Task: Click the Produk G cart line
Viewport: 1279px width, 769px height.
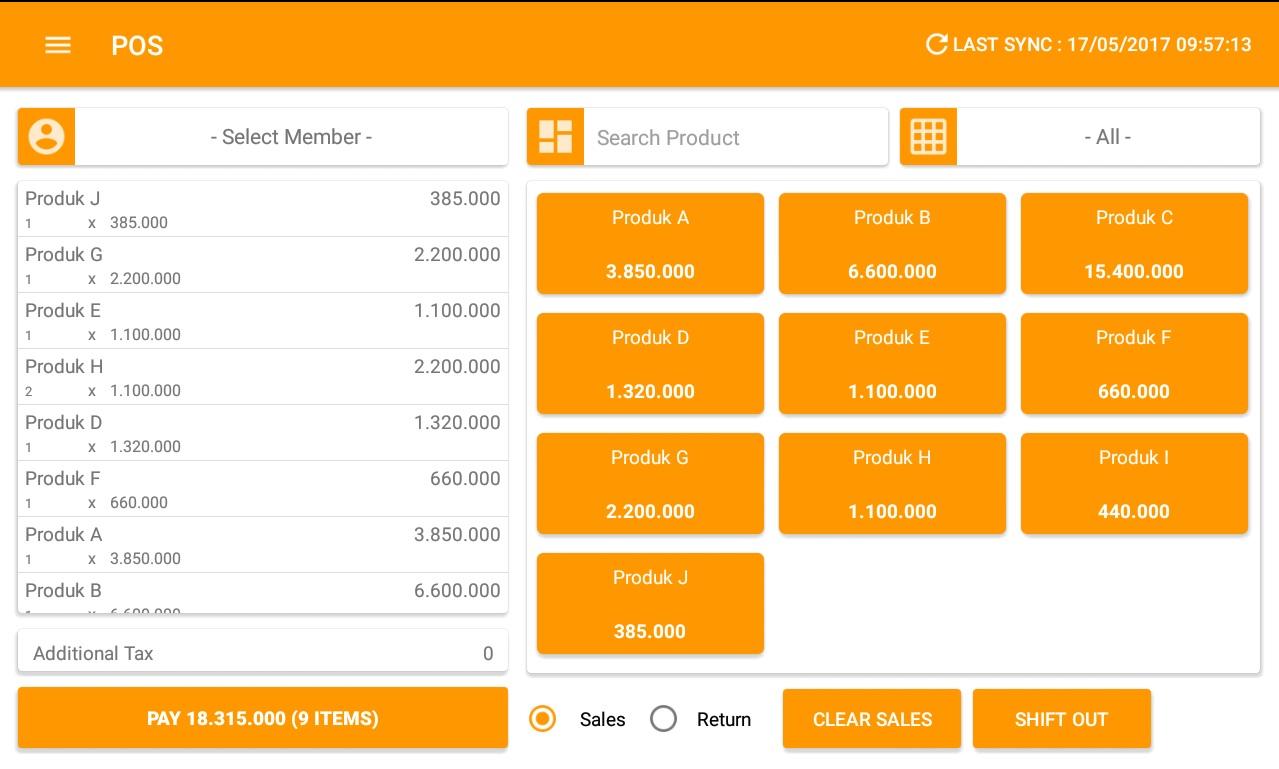Action: (262, 265)
